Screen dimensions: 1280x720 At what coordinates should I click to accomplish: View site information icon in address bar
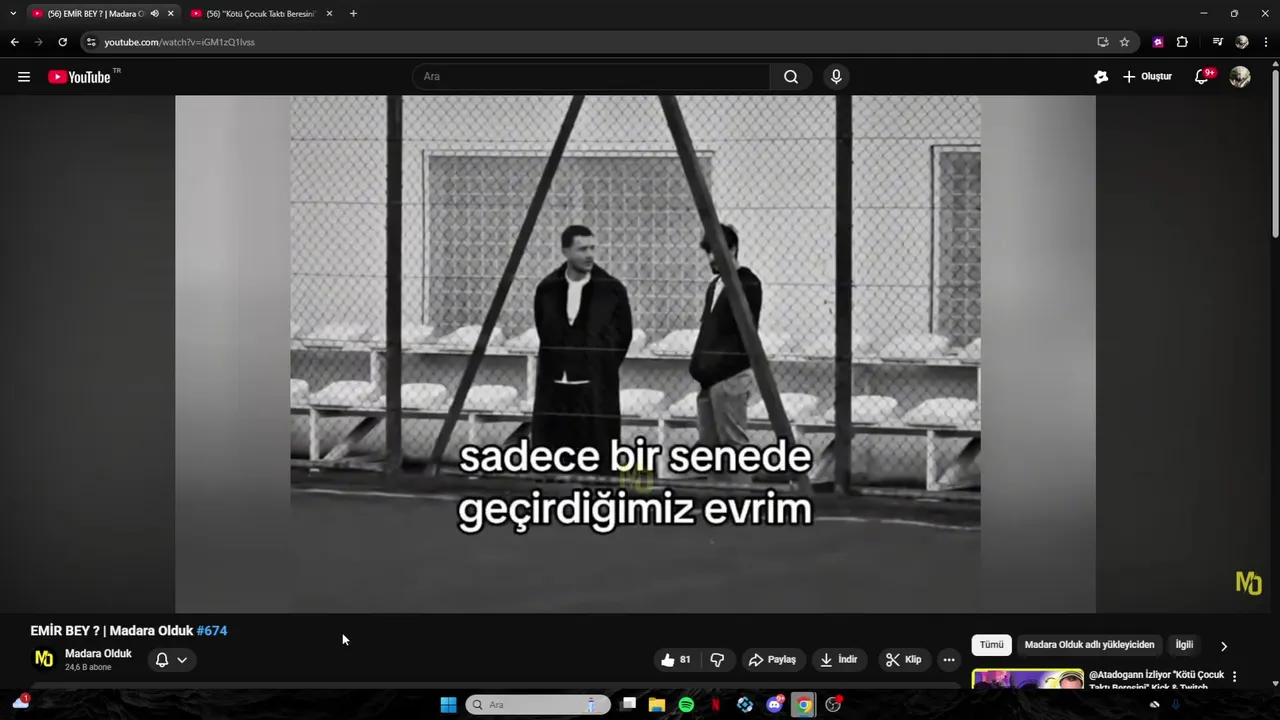[x=91, y=42]
